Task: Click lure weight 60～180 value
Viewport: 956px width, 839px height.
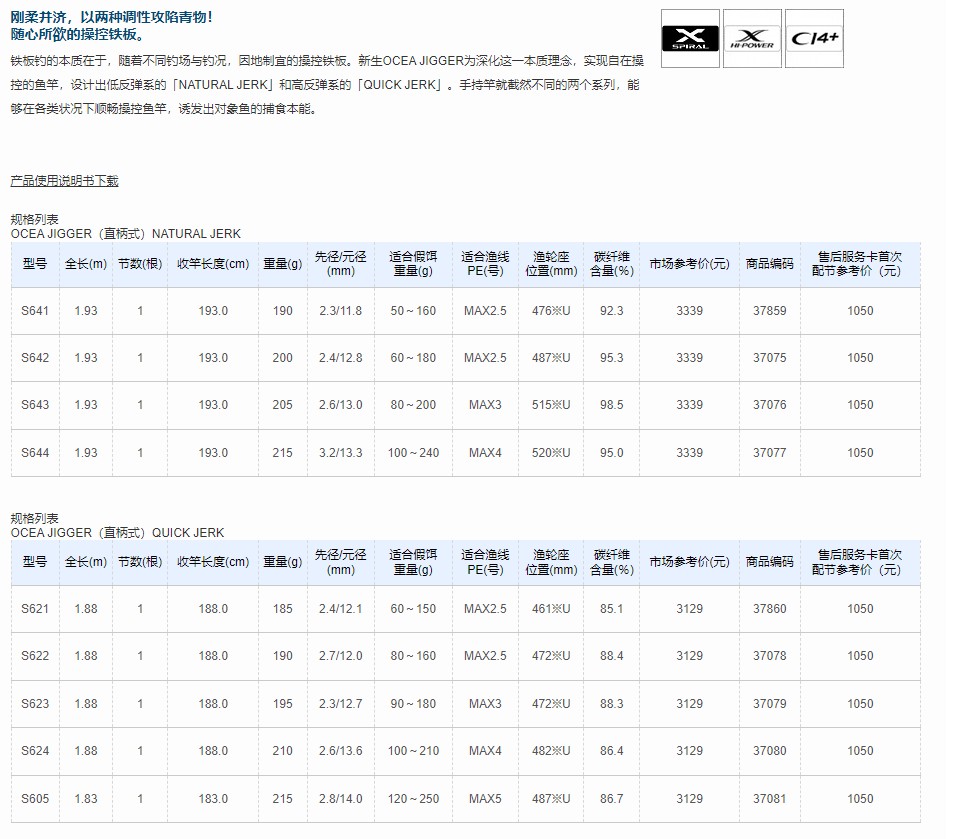Action: [x=413, y=358]
